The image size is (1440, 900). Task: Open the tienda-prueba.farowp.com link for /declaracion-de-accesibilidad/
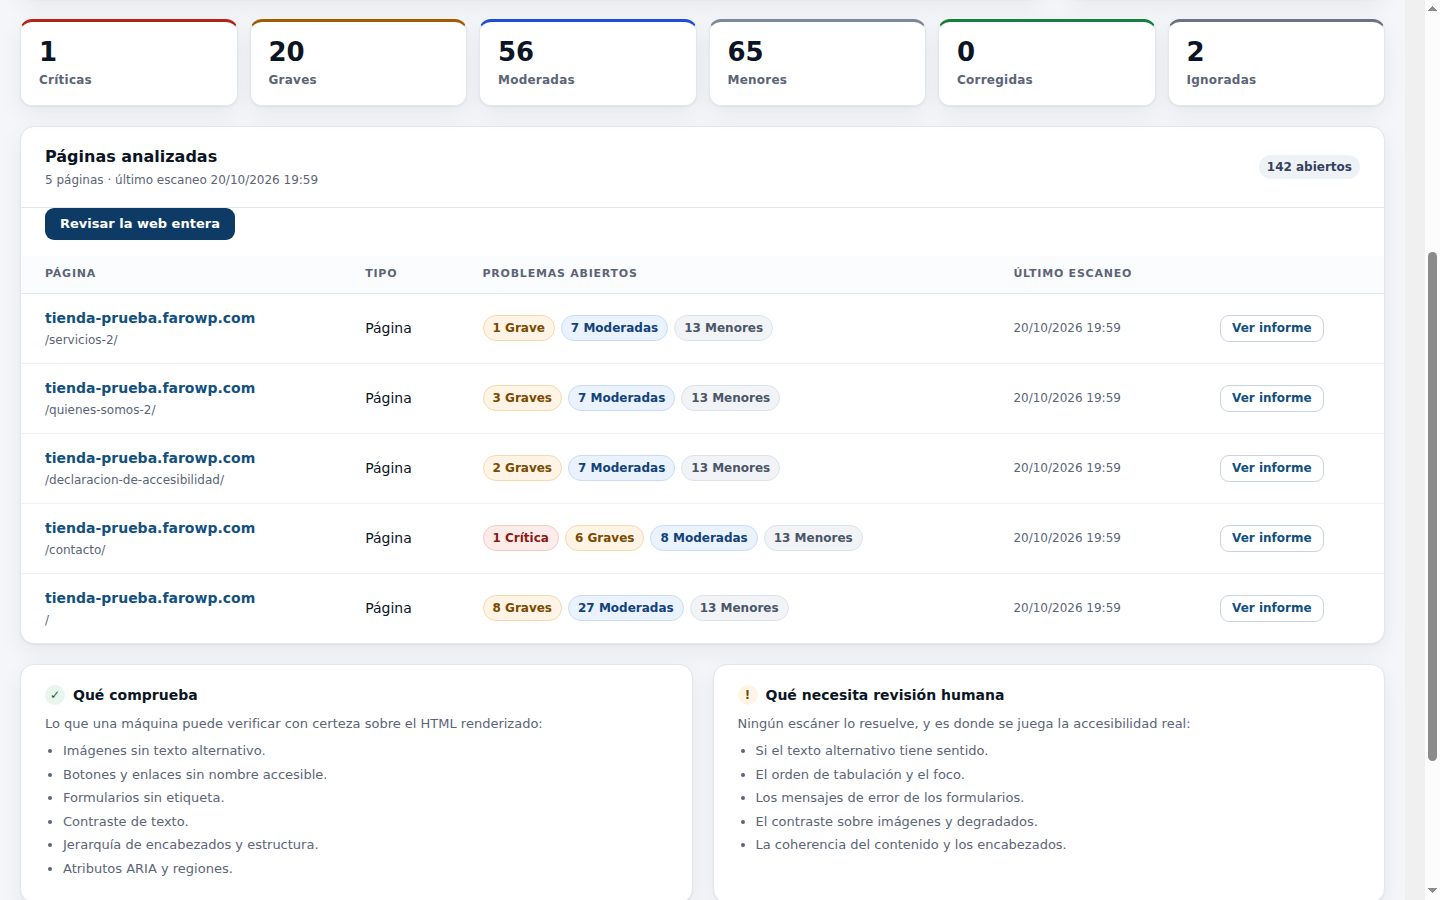pos(150,458)
